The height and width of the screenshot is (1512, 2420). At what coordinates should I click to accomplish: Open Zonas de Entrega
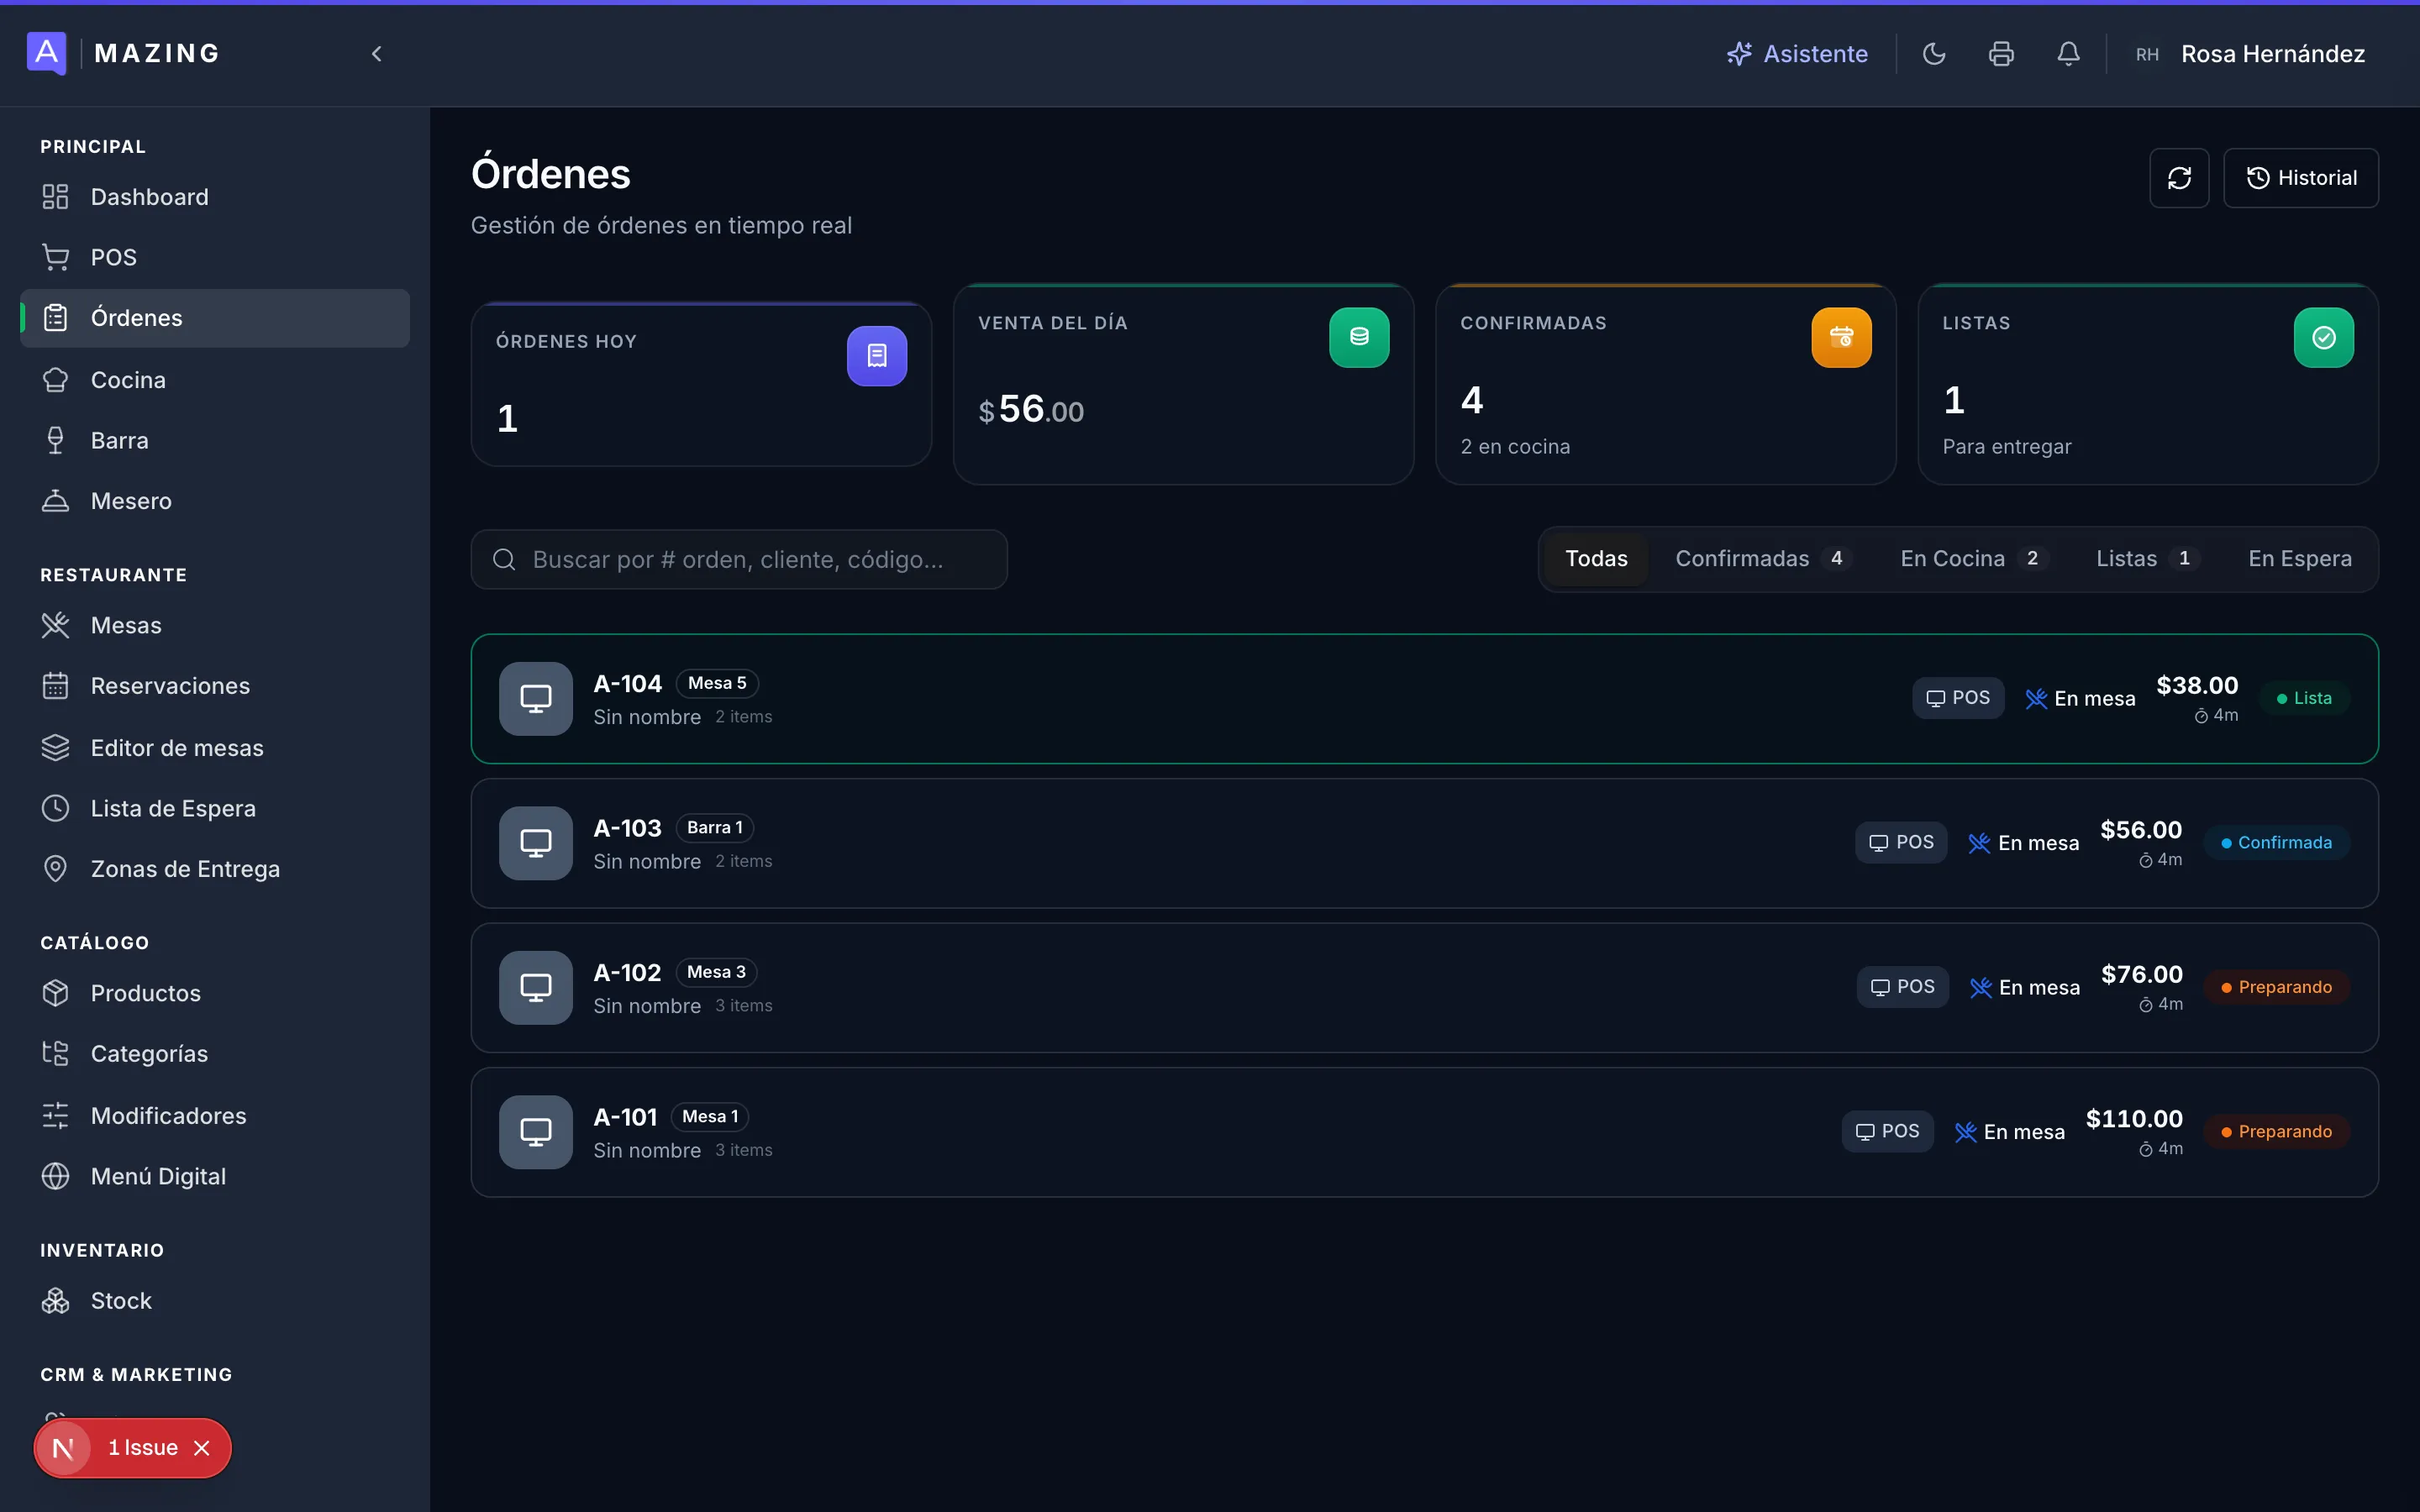[215, 869]
